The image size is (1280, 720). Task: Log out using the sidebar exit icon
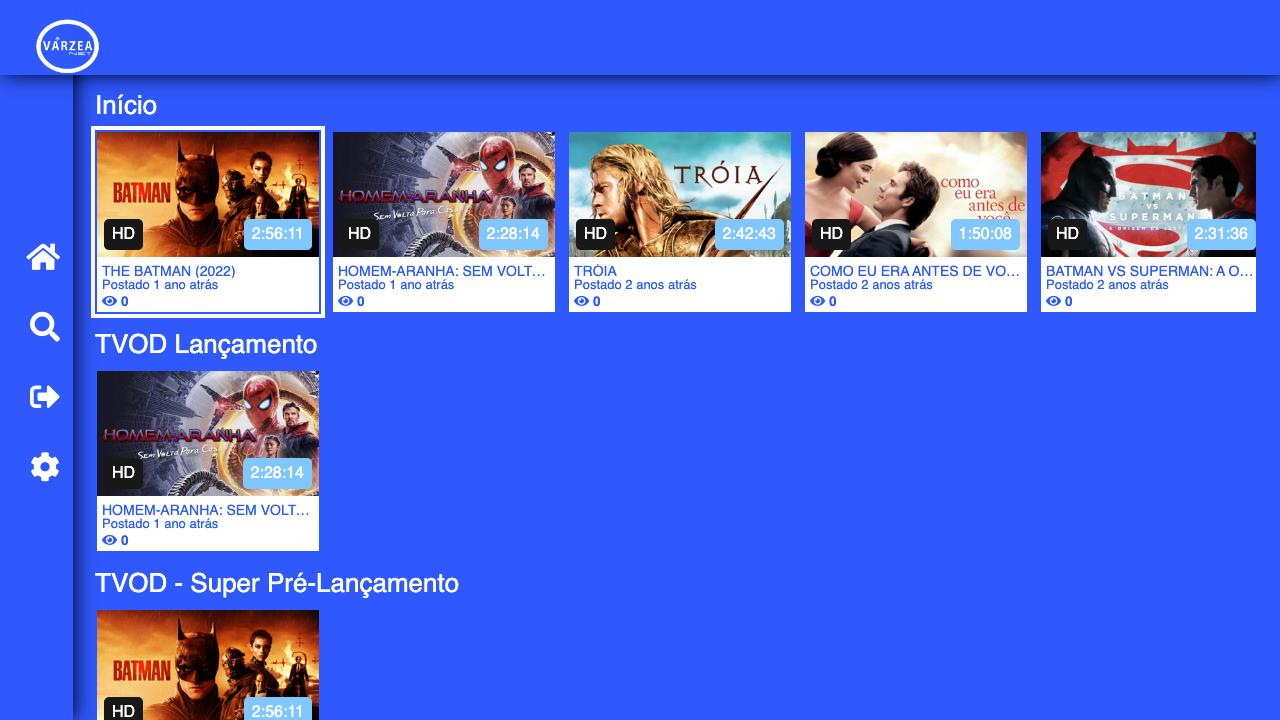[45, 397]
